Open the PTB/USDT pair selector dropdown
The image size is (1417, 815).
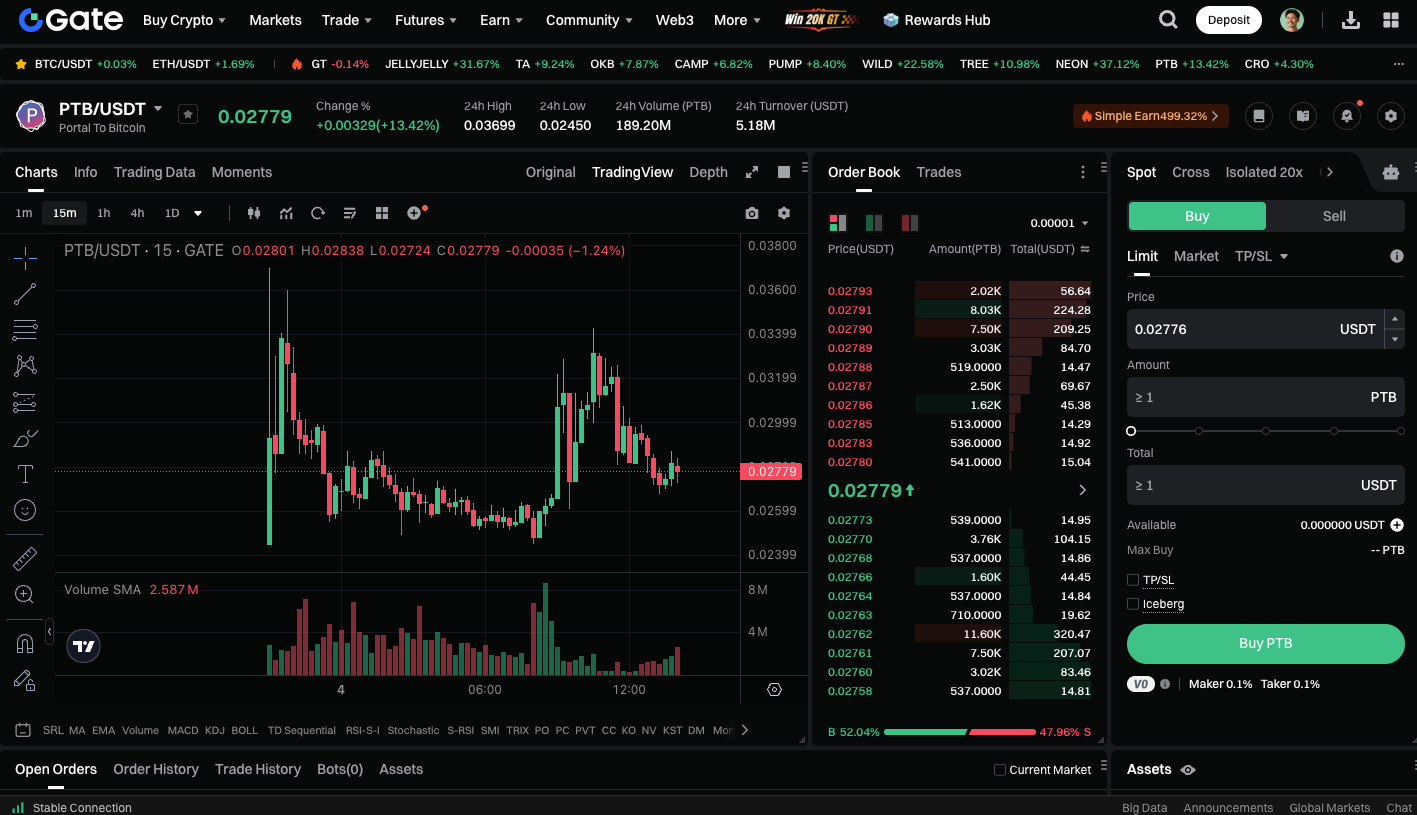(x=157, y=109)
